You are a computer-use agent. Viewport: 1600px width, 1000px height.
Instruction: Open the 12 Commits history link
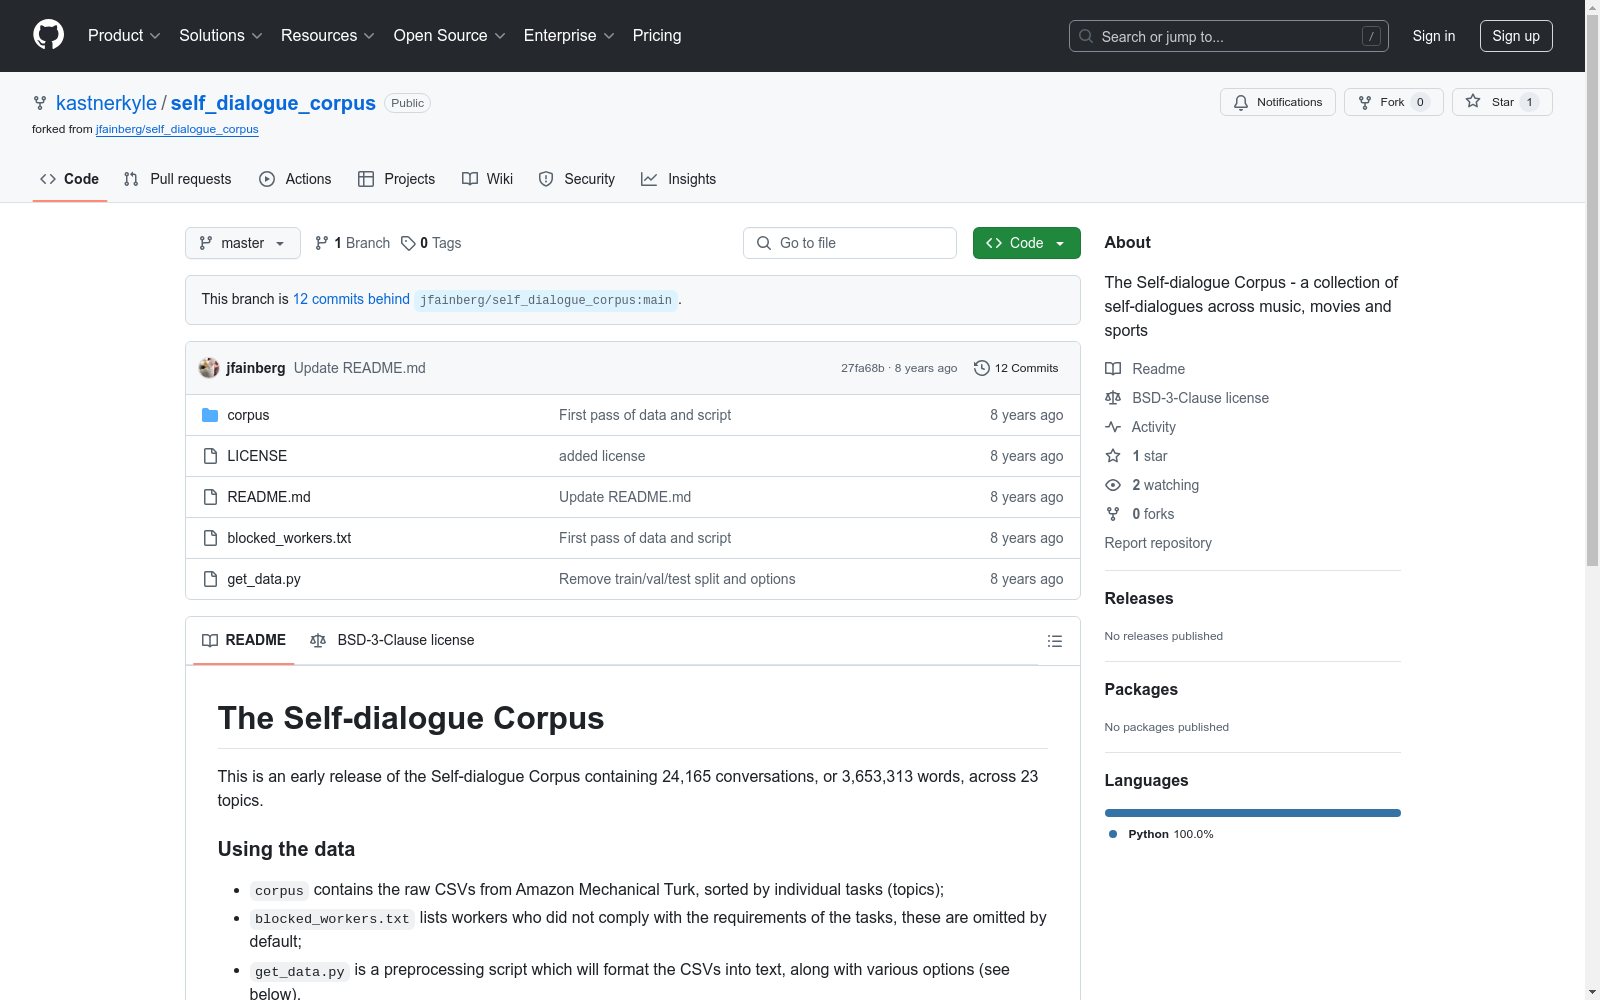1016,368
